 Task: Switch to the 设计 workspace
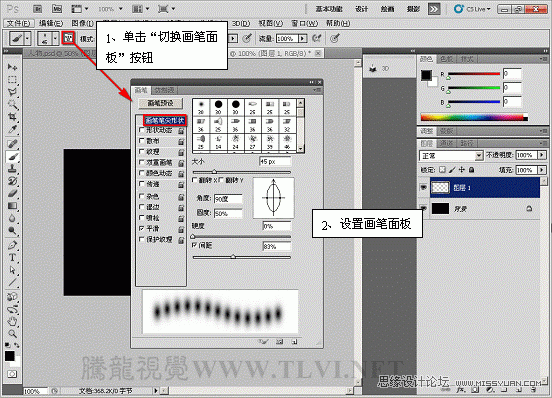(x=362, y=9)
